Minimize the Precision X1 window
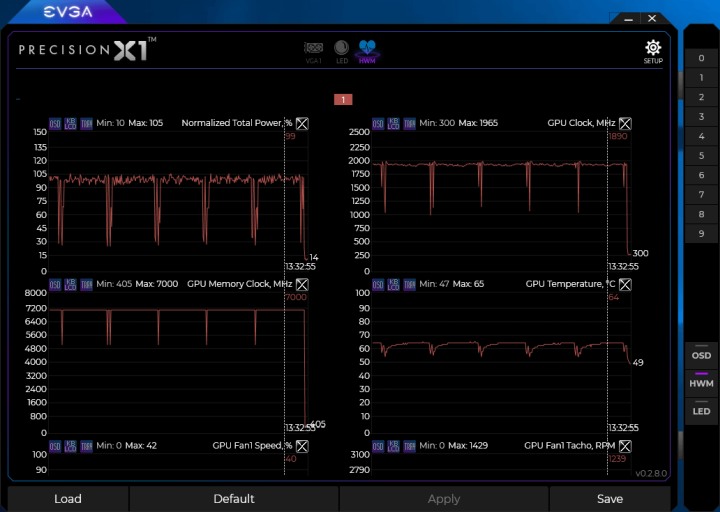Viewport: 720px width, 512px height. [x=629, y=19]
